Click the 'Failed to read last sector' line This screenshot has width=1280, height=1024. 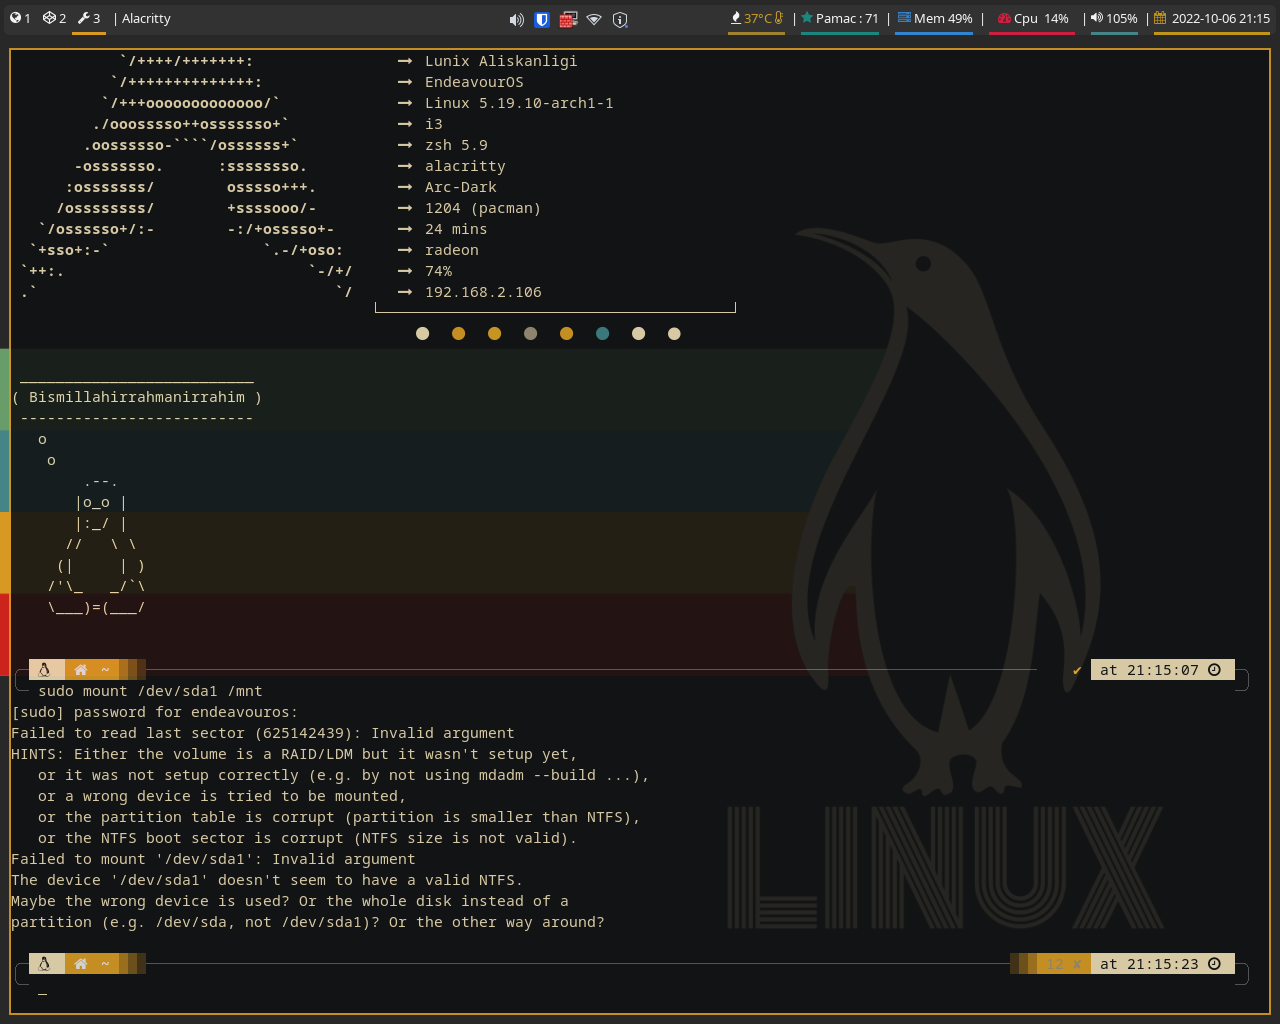click(x=263, y=733)
